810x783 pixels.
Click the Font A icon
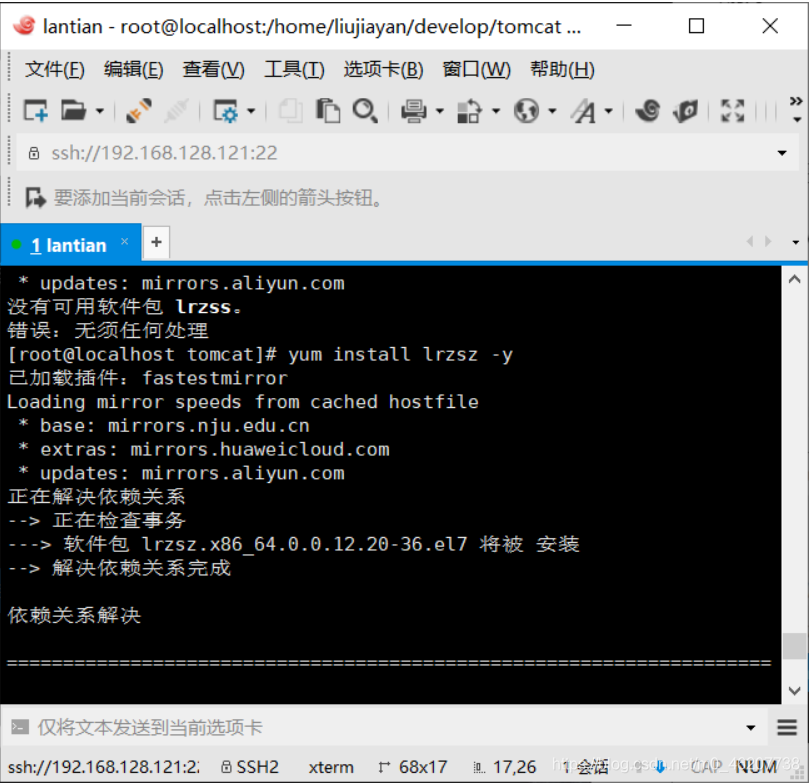(583, 111)
